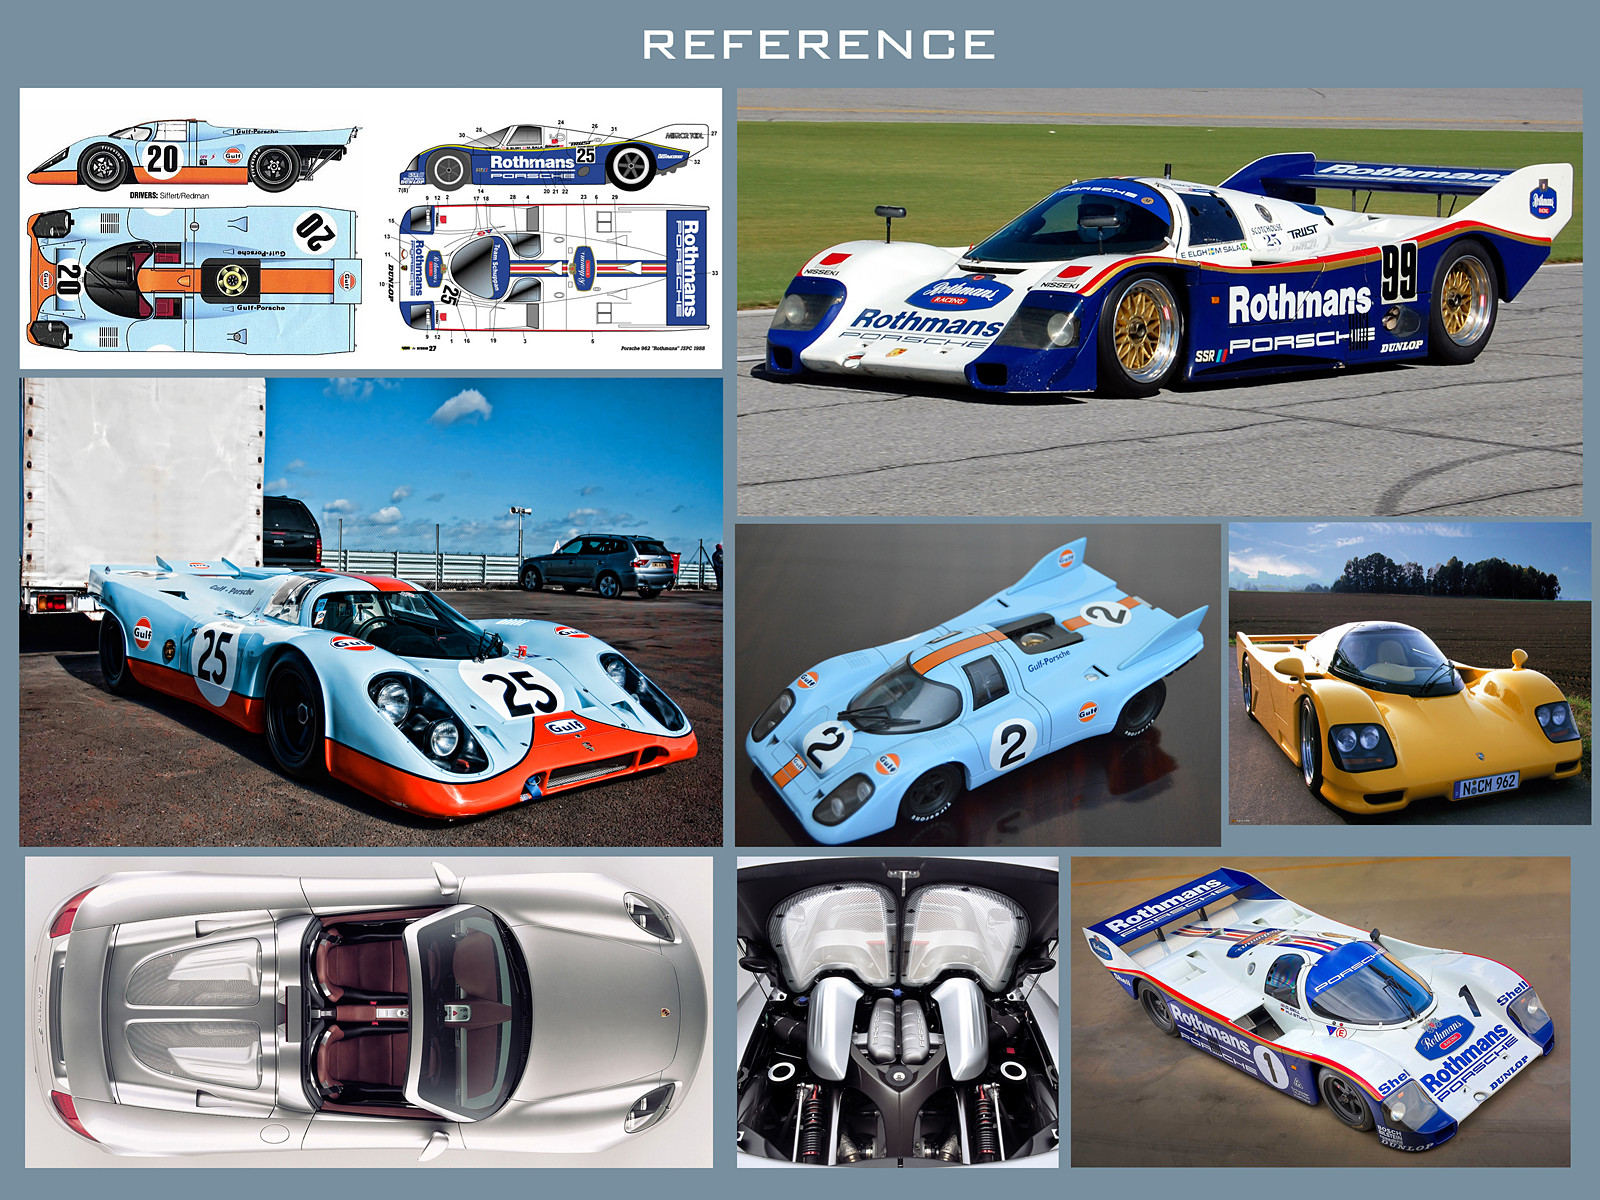The image size is (1600, 1200).
Task: Select the Gulf Porsche 917 number 25 photo
Action: pos(371,612)
